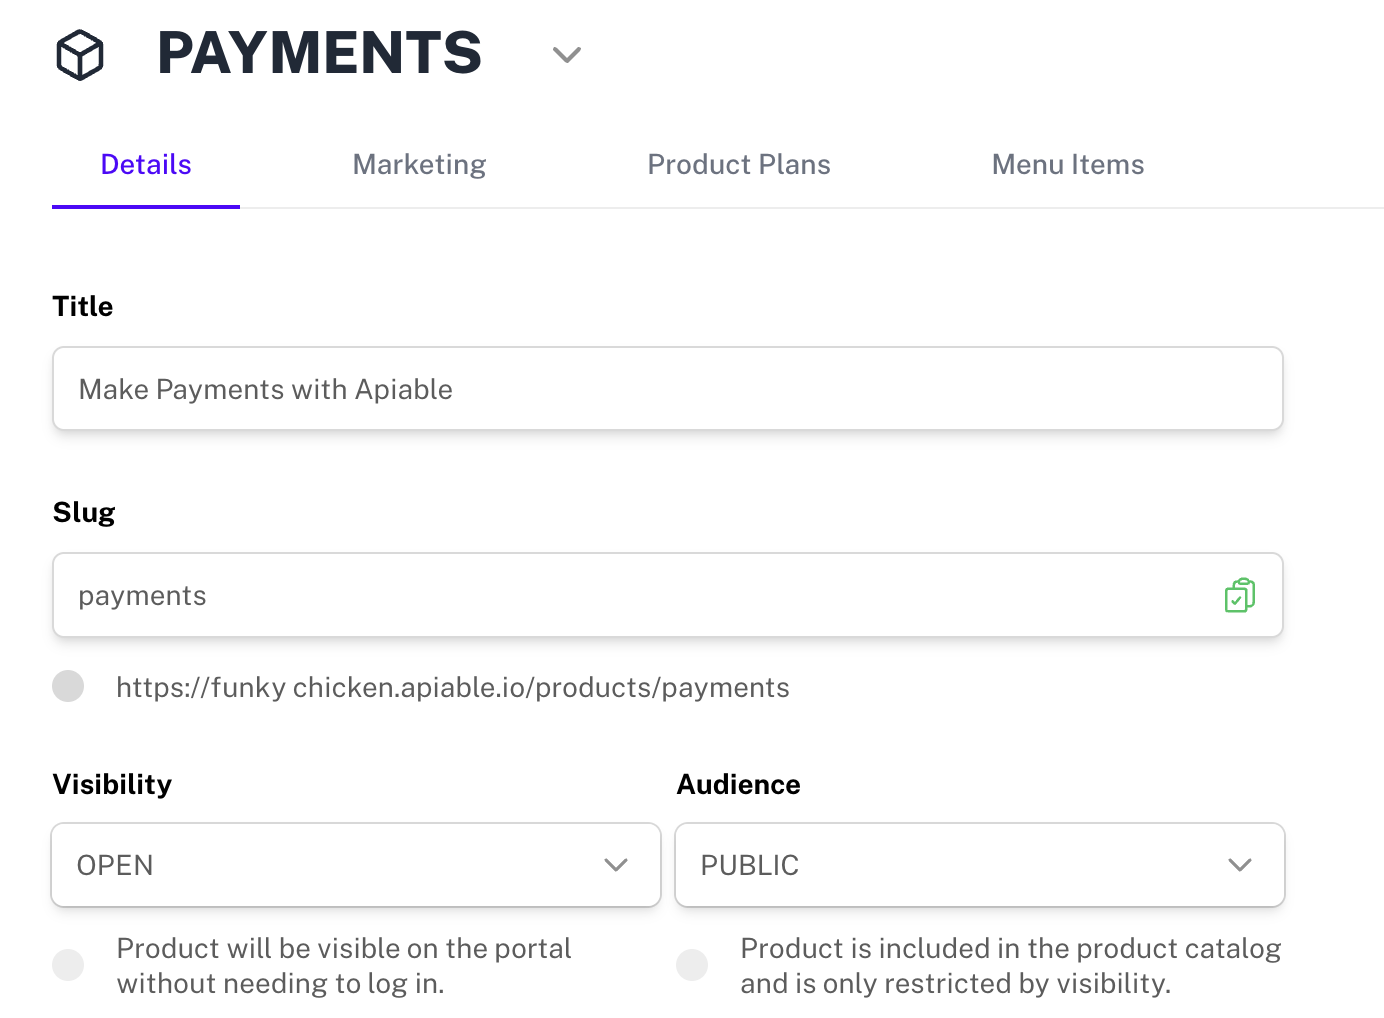Click the hexagonal package icon in the header
The height and width of the screenshot is (1018, 1384).
point(79,55)
